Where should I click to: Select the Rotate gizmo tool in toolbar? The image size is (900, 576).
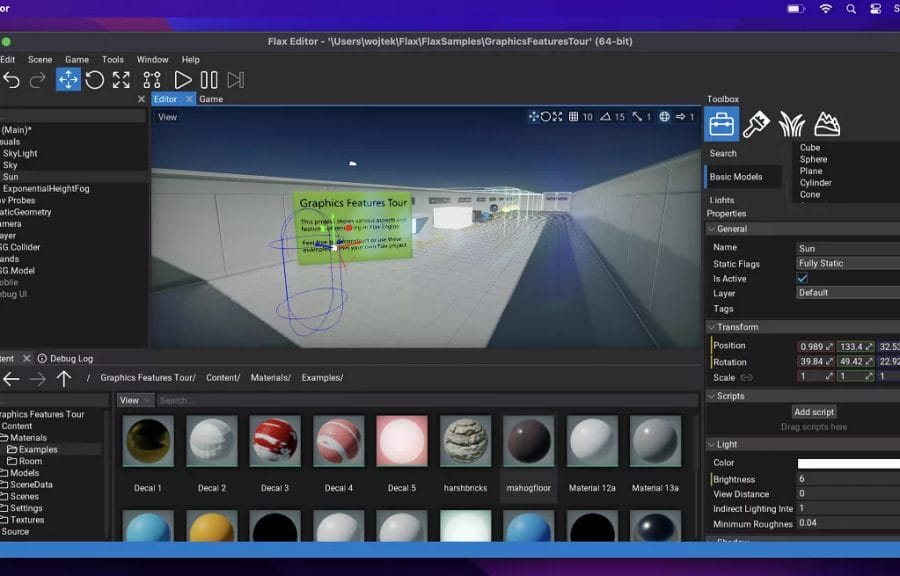pos(95,80)
